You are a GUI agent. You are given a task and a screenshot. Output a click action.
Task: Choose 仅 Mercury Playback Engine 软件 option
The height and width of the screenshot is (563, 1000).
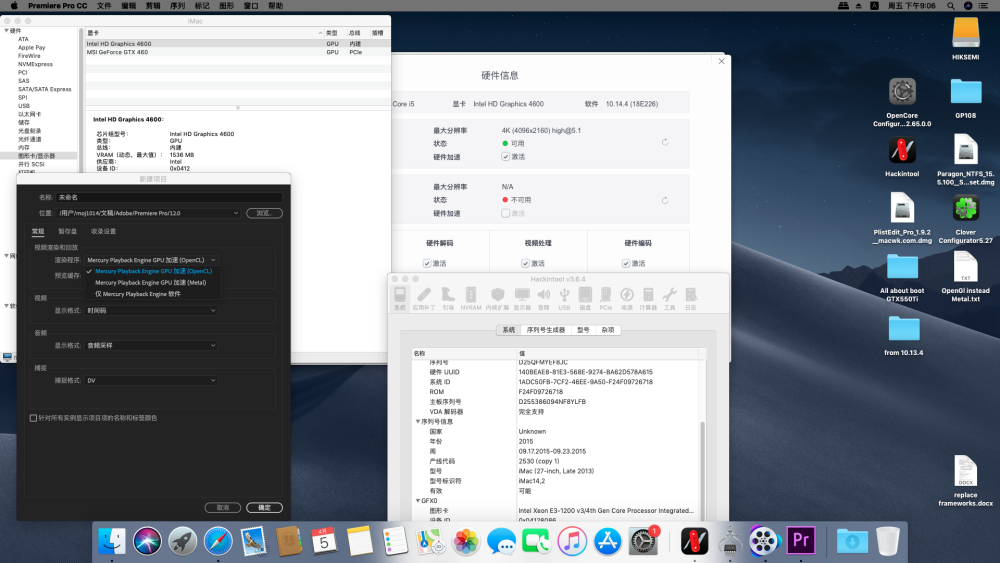point(138,294)
